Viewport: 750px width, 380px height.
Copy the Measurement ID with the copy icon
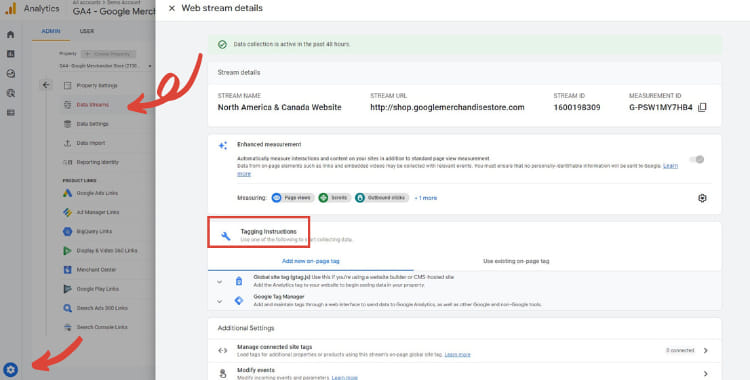(x=702, y=107)
